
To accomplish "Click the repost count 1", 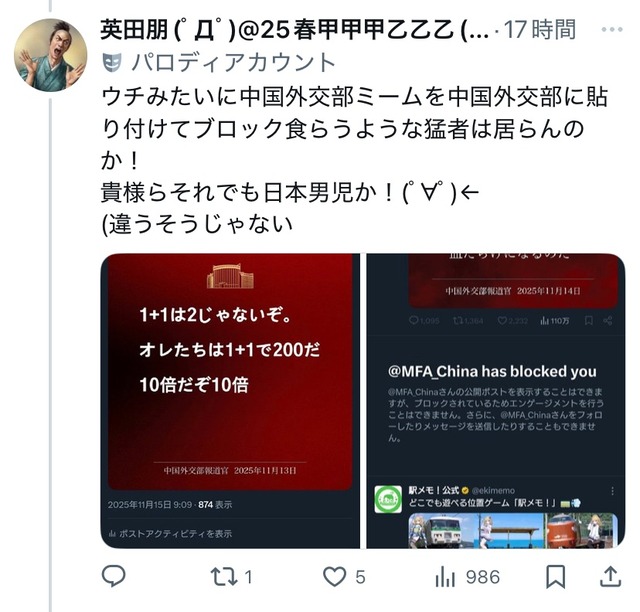I will point(248,577).
